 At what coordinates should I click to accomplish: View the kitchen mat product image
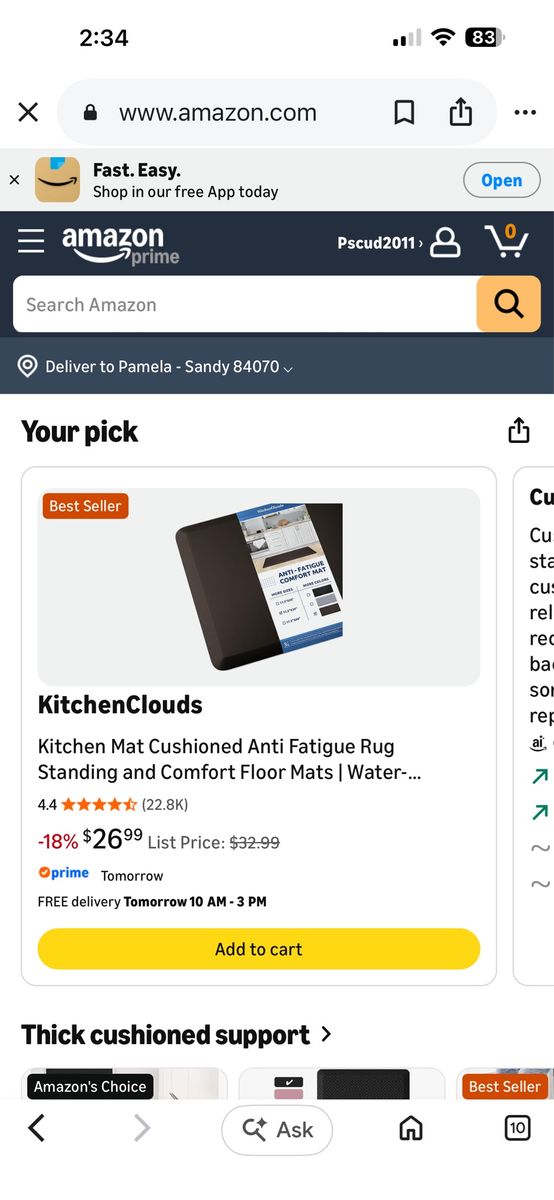[259, 587]
